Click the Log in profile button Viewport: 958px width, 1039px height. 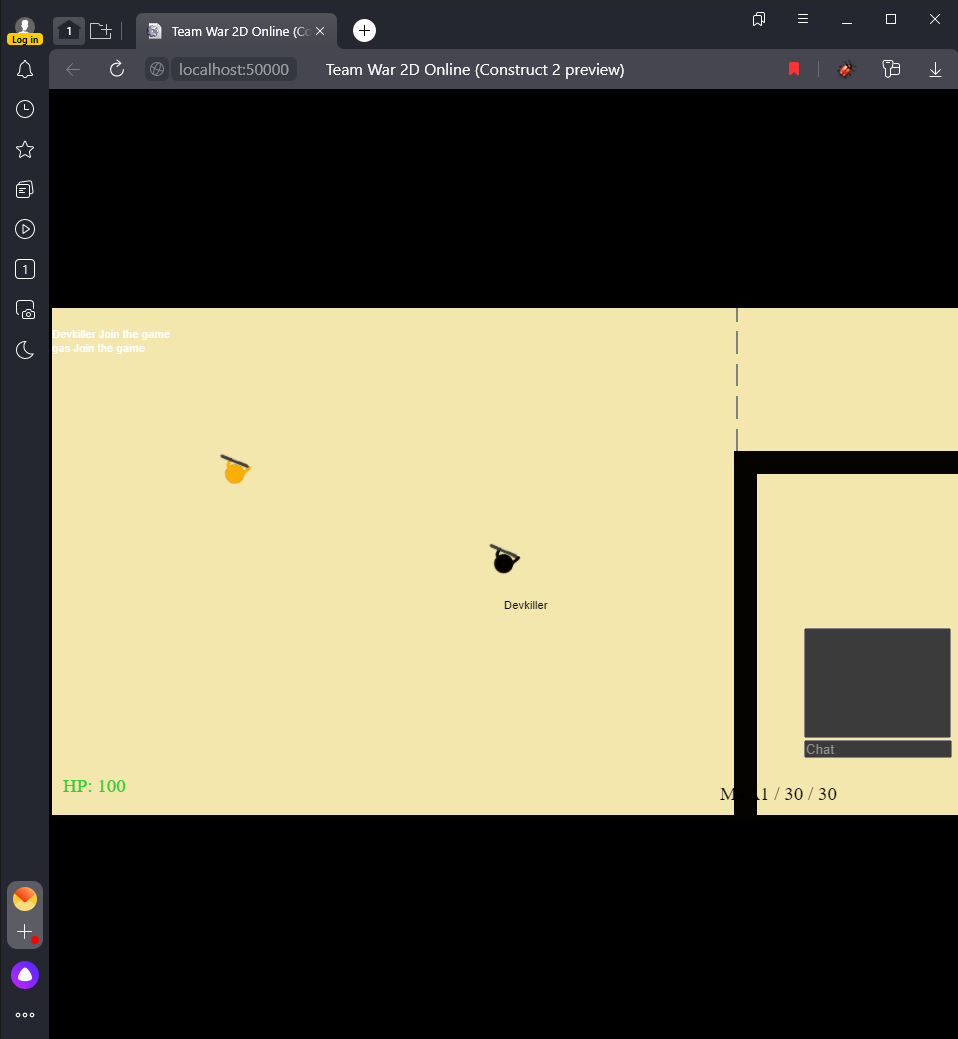tap(25, 32)
